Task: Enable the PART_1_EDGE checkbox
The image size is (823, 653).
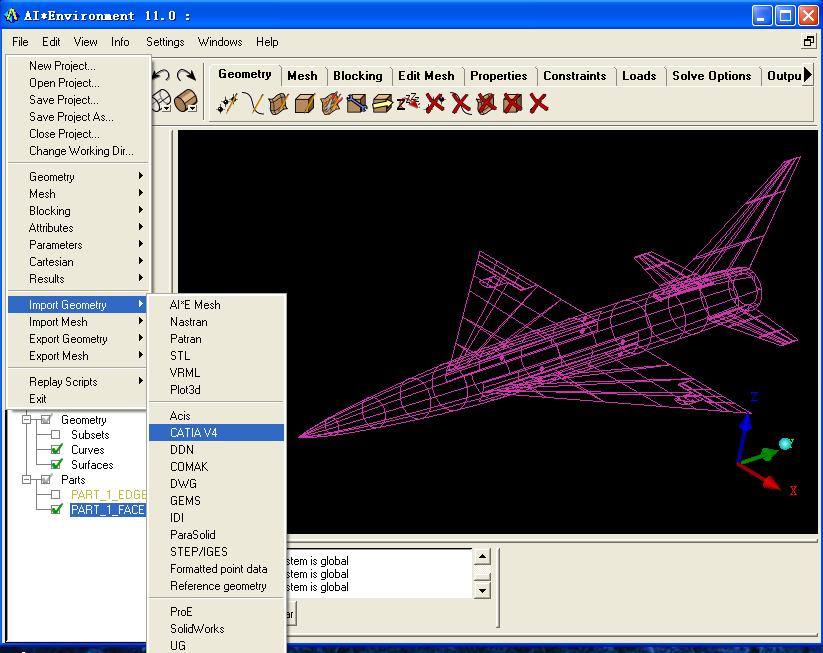Action: (x=56, y=494)
